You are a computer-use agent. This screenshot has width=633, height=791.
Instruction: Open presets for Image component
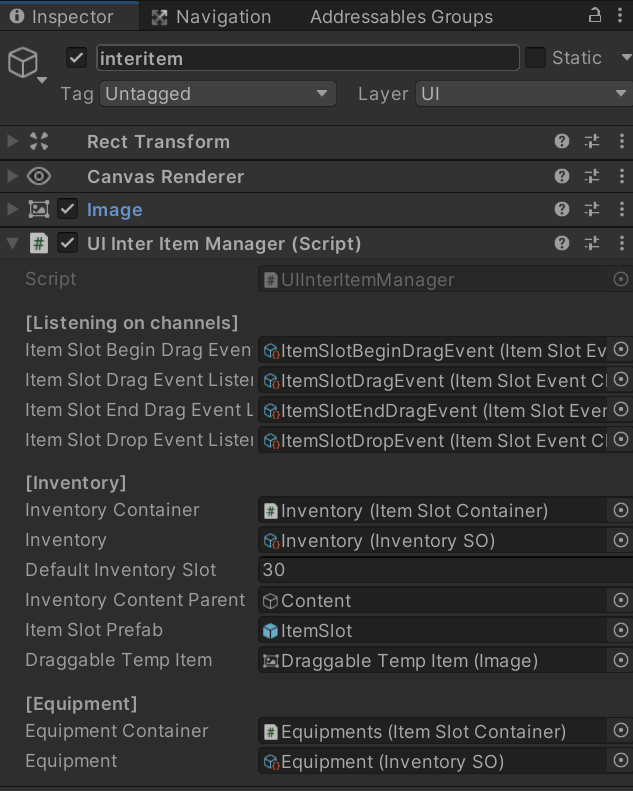(592, 209)
